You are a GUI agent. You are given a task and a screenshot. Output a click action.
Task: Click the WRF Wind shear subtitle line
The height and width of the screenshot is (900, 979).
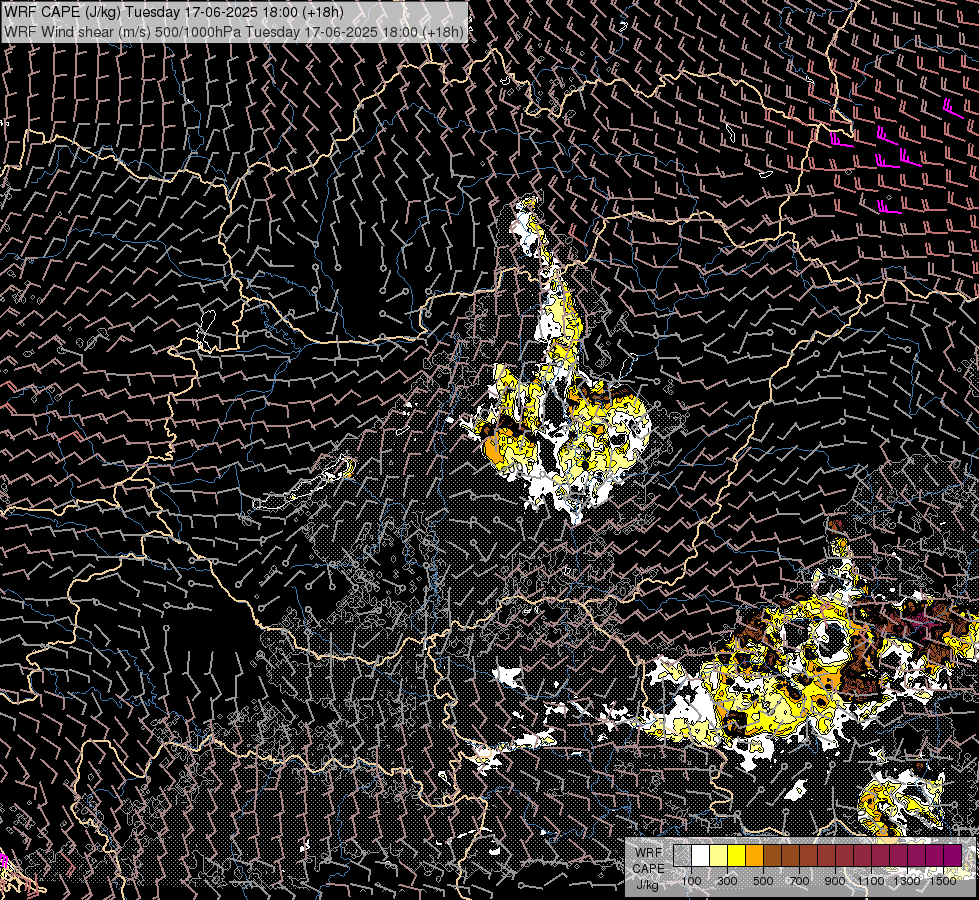pyautogui.click(x=234, y=31)
